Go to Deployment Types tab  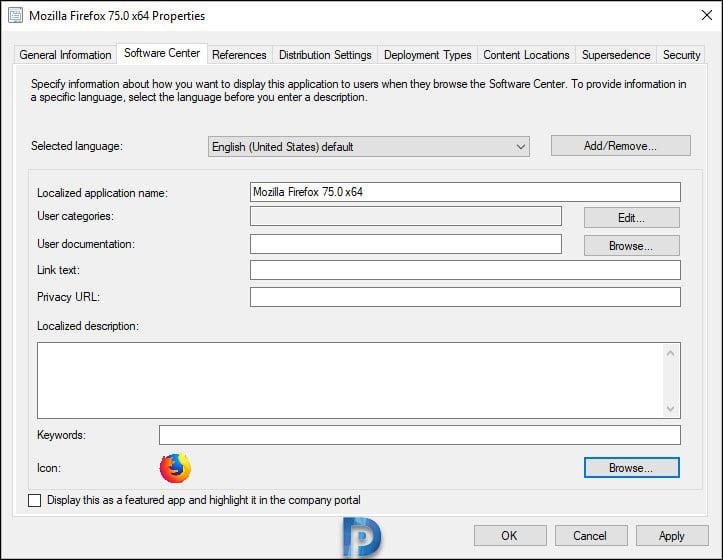tap(428, 55)
